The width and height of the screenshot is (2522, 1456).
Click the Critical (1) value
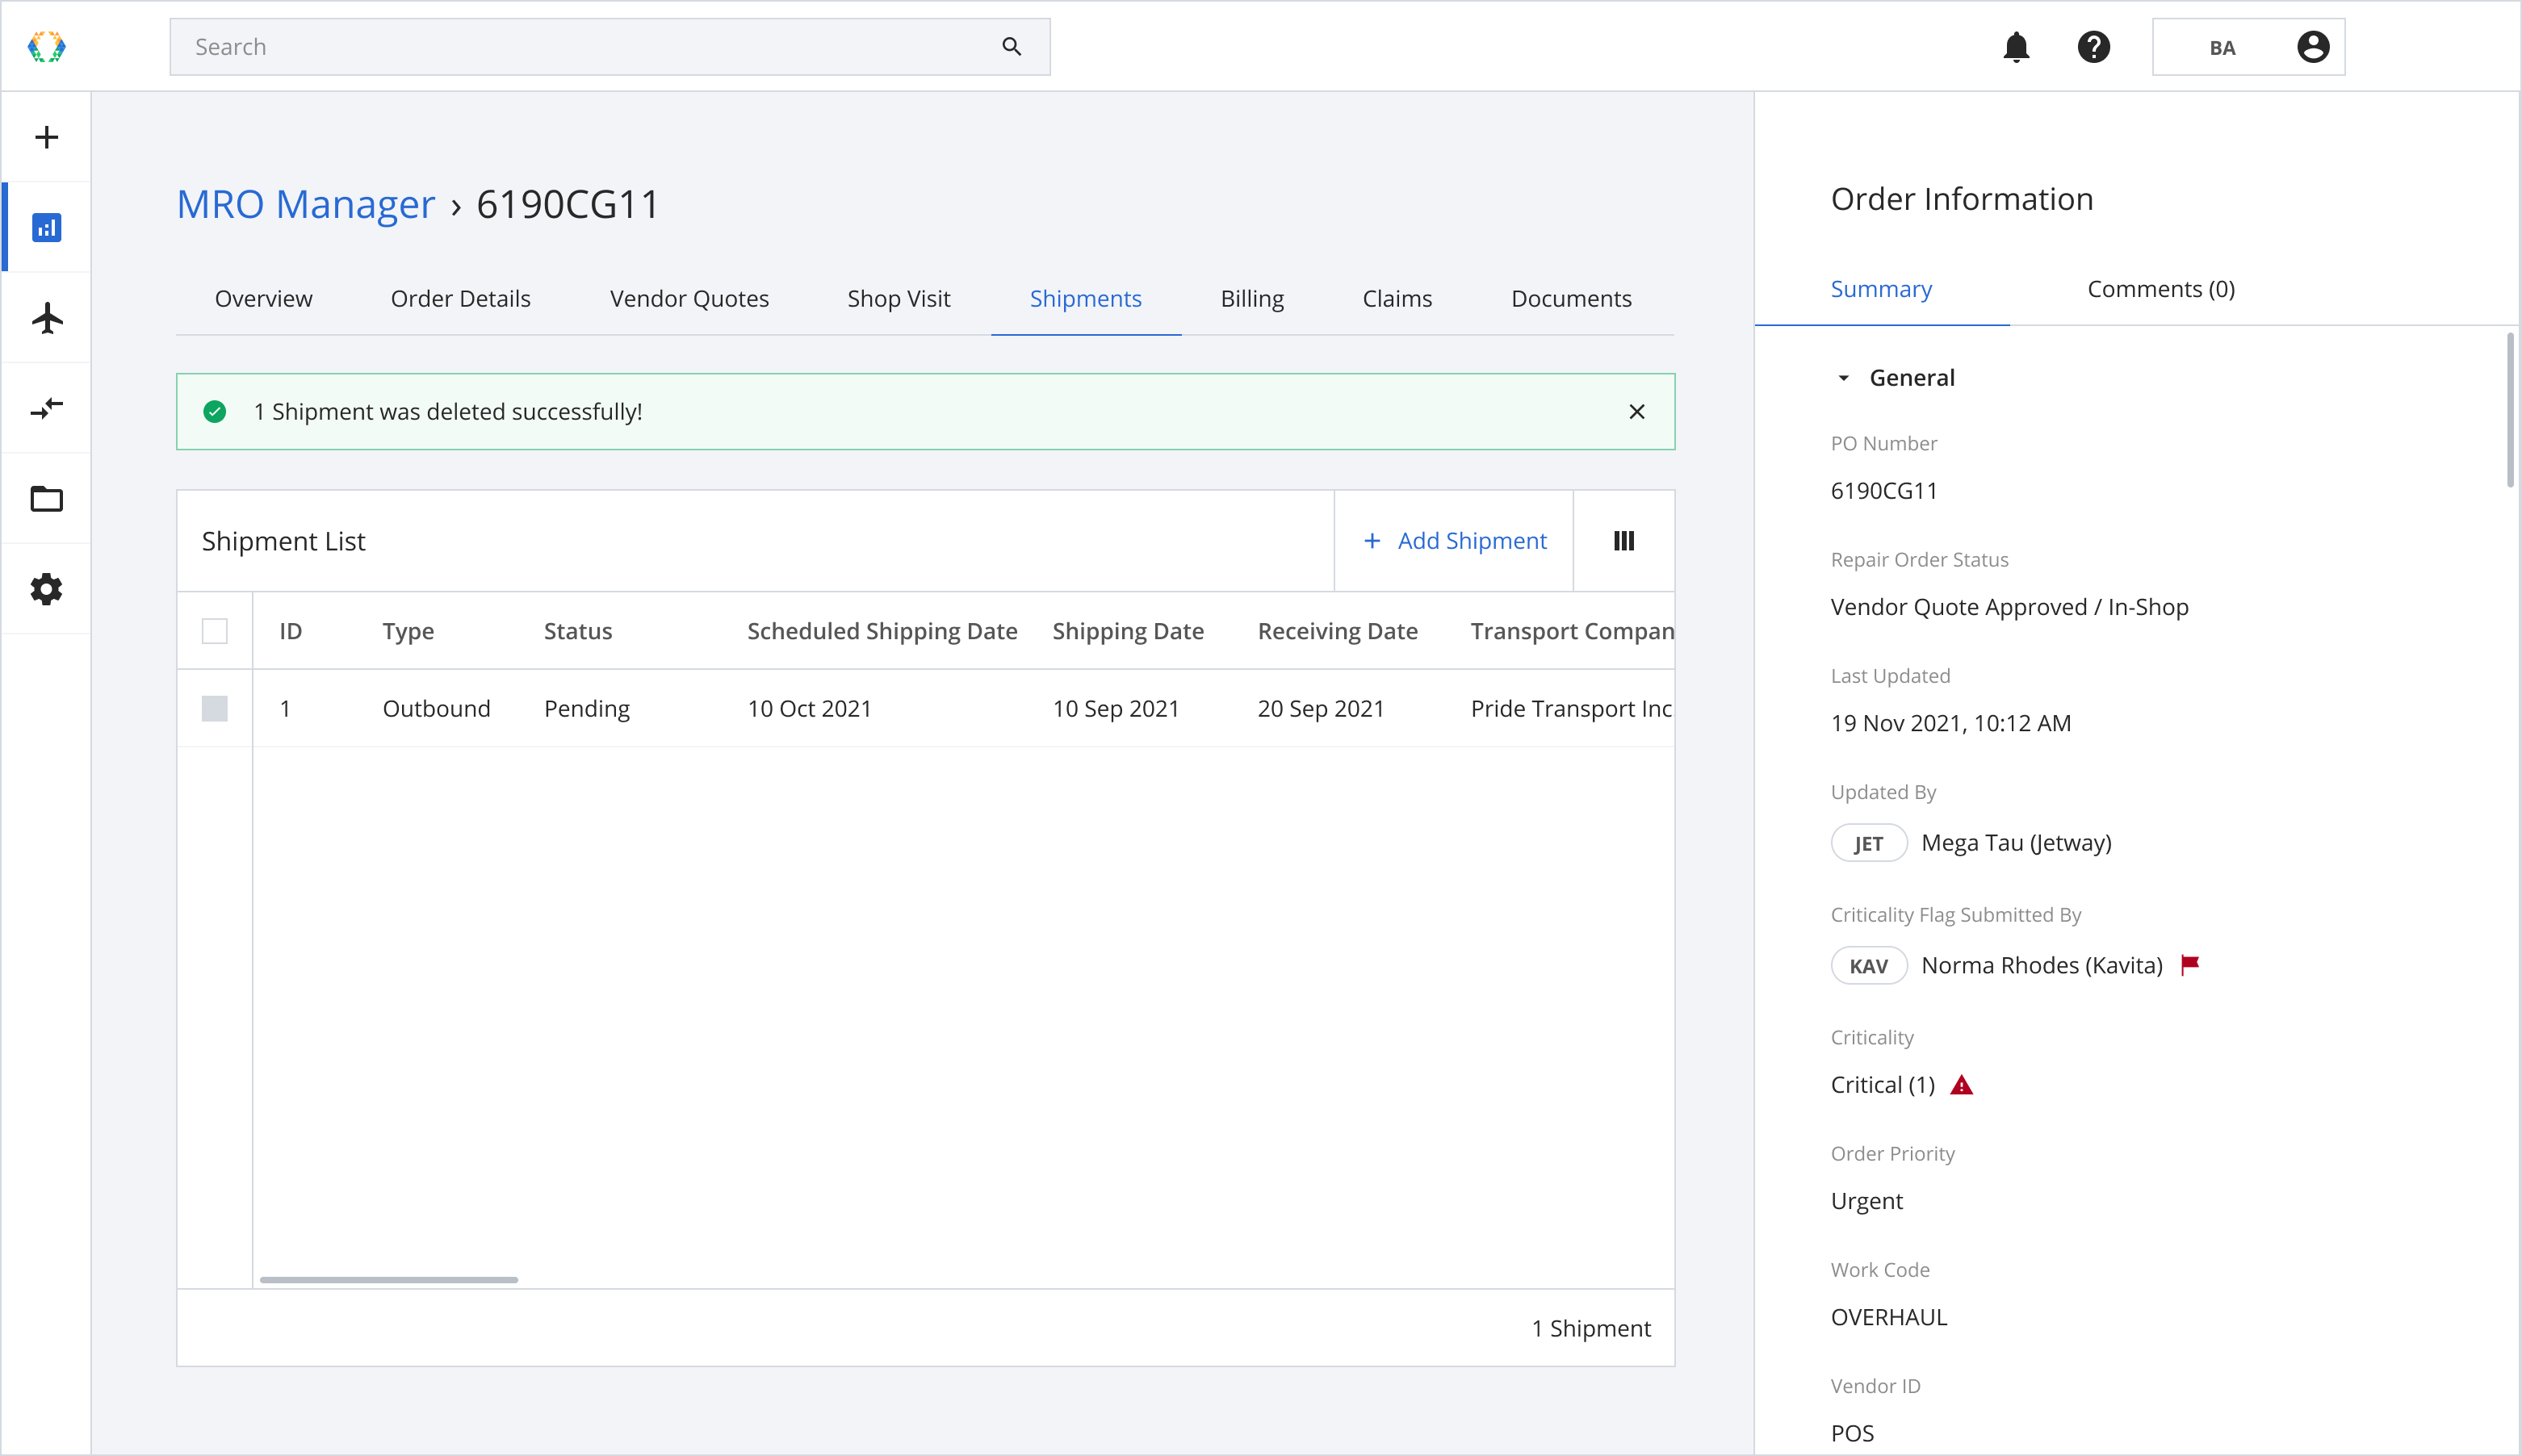click(x=1883, y=1085)
